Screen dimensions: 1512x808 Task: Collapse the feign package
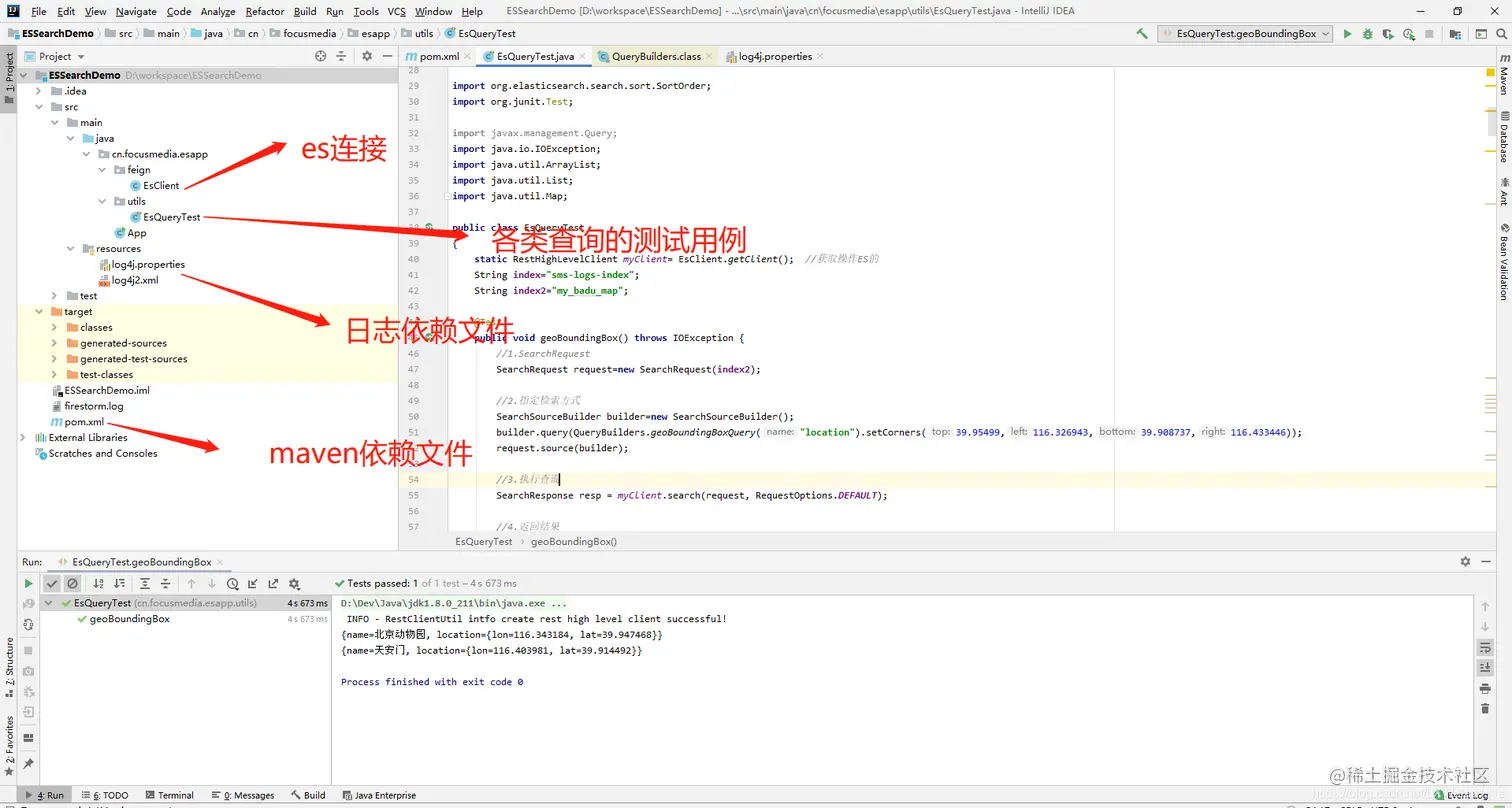(102, 170)
